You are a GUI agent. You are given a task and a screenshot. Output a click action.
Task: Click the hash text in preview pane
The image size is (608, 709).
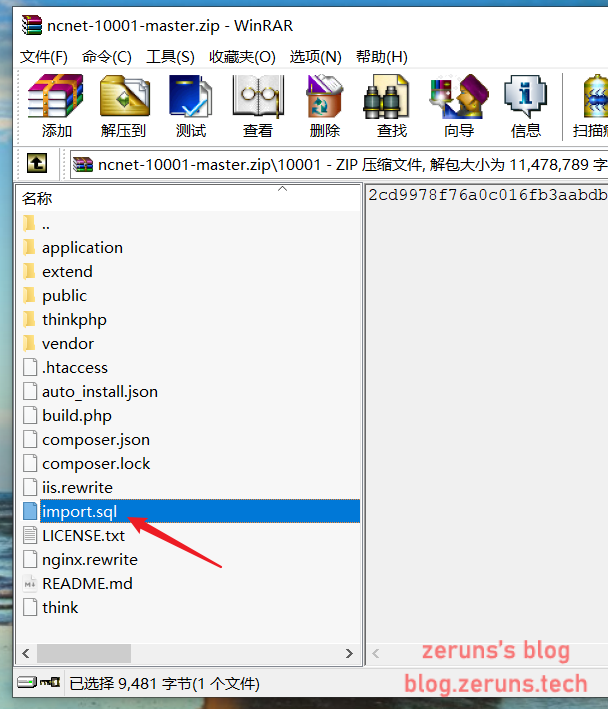pos(488,195)
